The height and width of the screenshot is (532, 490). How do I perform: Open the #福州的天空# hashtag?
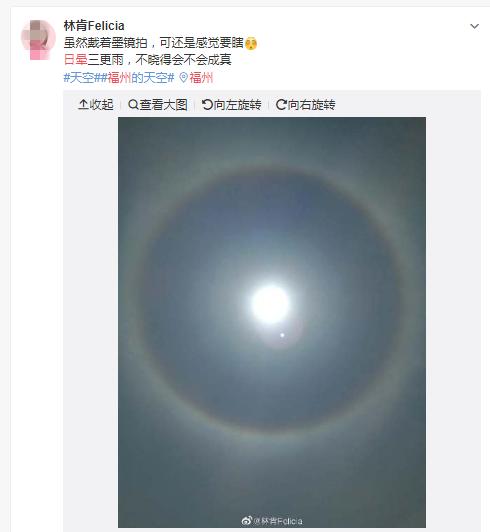tap(137, 78)
